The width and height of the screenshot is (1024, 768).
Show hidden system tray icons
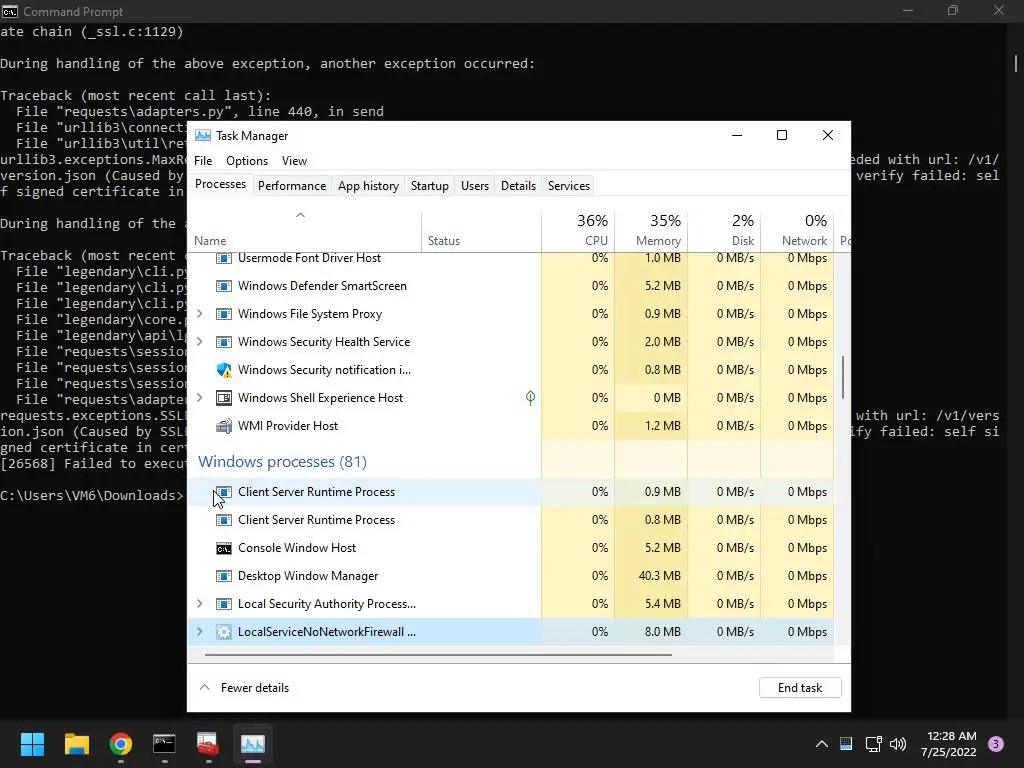pyautogui.click(x=822, y=744)
